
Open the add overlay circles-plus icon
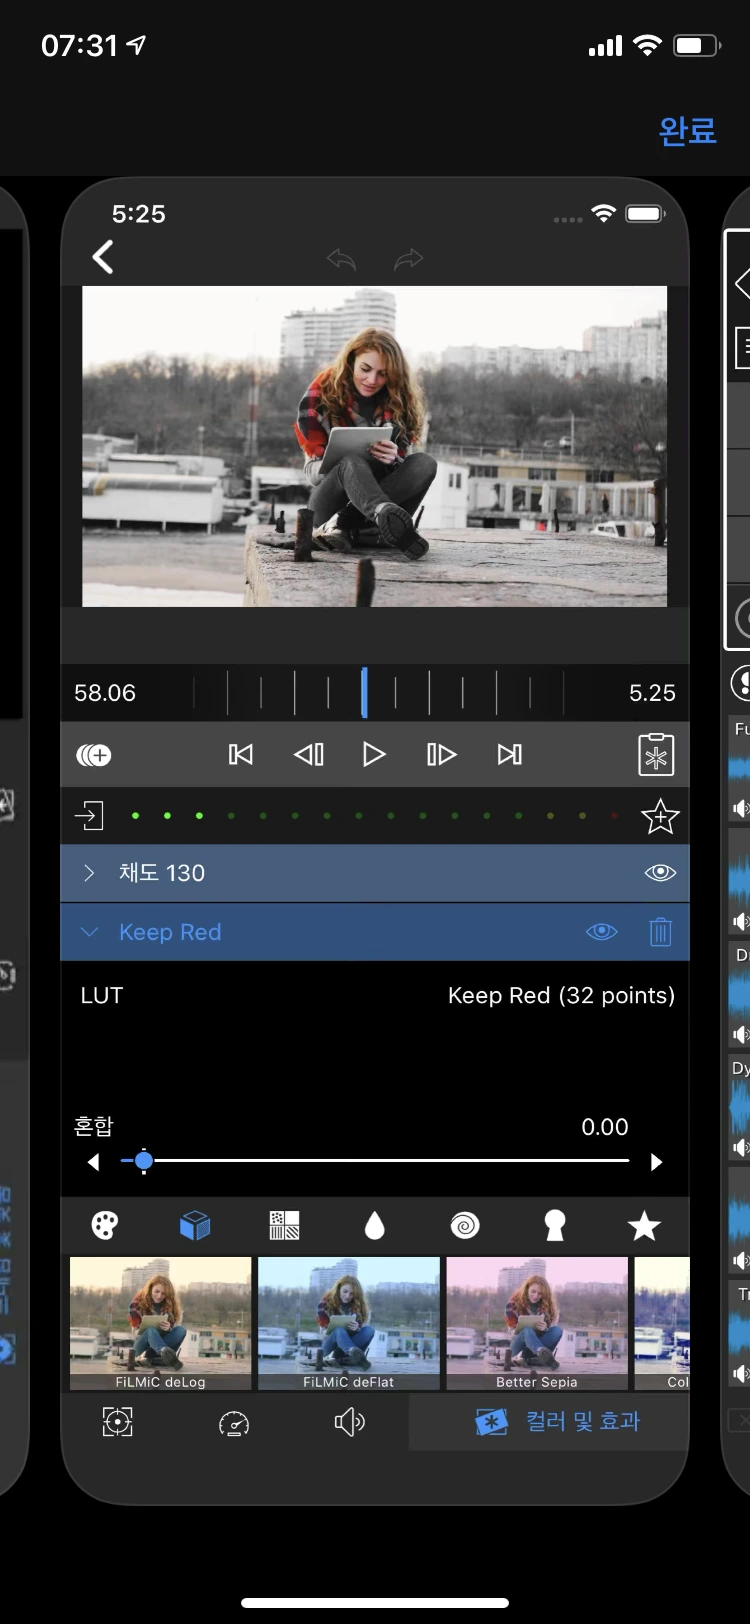pyautogui.click(x=94, y=755)
